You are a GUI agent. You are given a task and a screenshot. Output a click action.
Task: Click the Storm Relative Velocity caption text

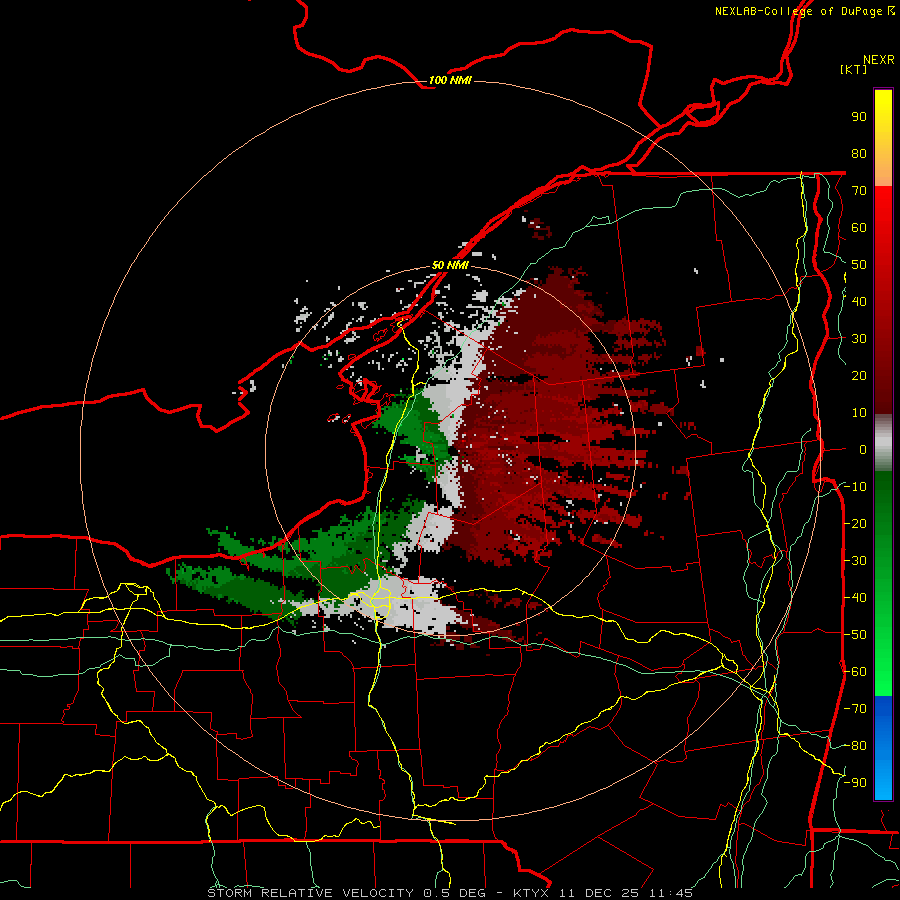(x=450, y=893)
